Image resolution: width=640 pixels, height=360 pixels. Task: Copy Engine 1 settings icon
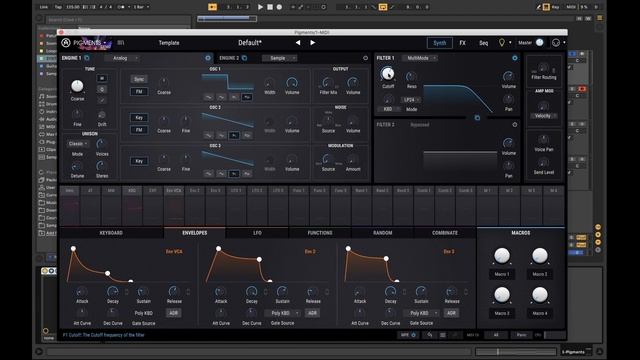point(87,58)
